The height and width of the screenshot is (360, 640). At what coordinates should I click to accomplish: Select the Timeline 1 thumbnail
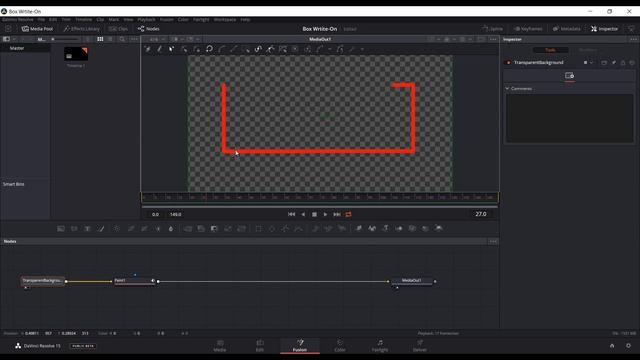tap(76, 54)
